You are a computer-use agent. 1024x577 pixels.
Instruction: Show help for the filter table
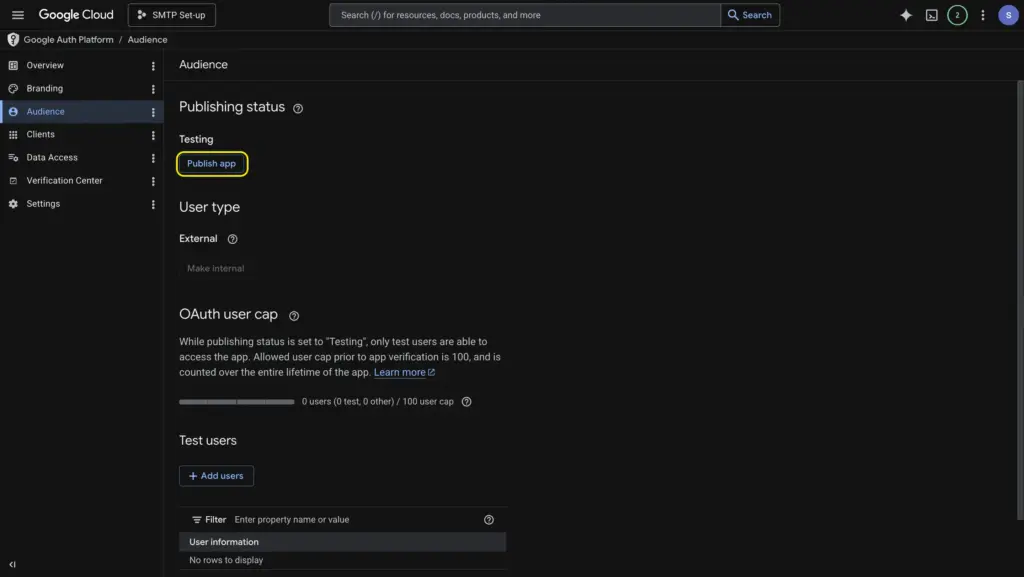tap(488, 520)
